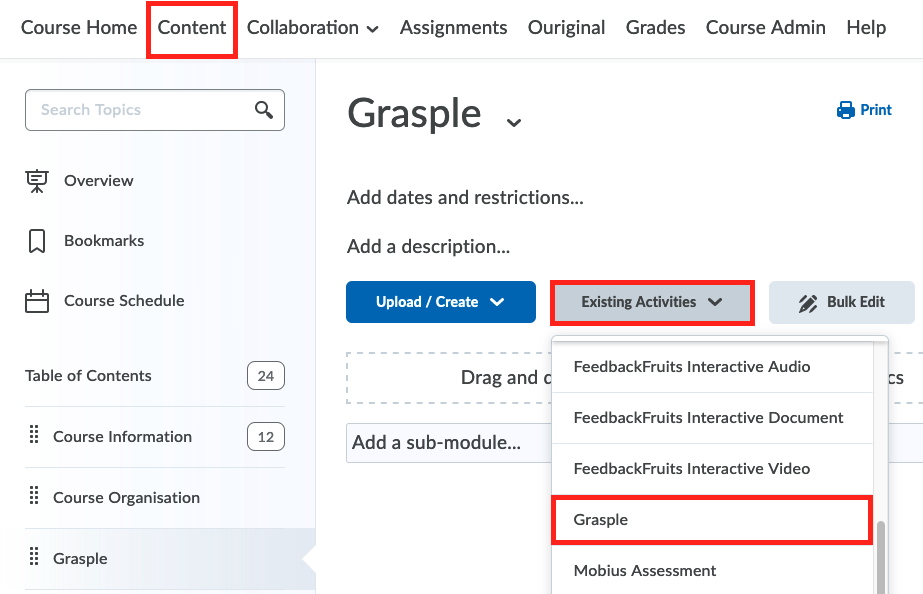Click the search magnifier icon

click(x=264, y=110)
